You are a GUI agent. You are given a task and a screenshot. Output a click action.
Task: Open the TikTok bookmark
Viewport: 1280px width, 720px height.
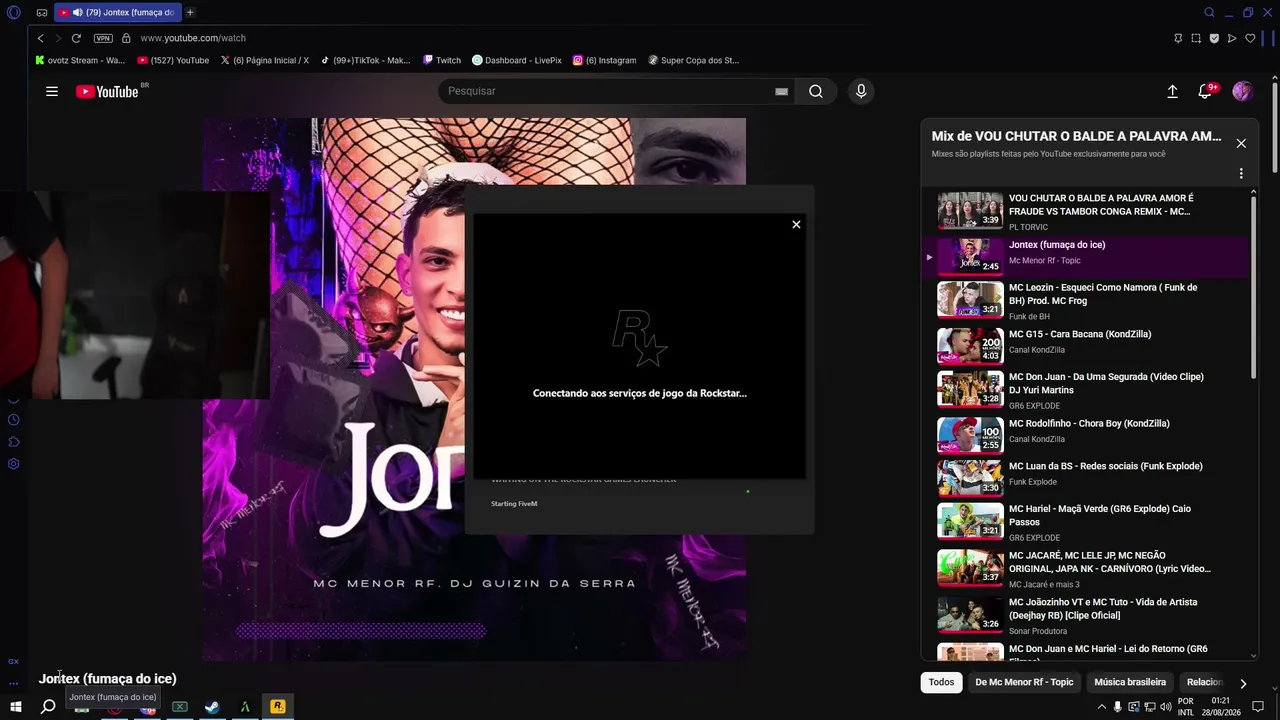[365, 60]
